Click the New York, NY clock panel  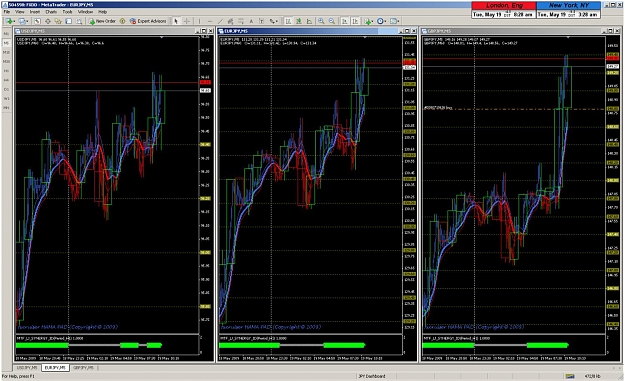pyautogui.click(x=568, y=10)
